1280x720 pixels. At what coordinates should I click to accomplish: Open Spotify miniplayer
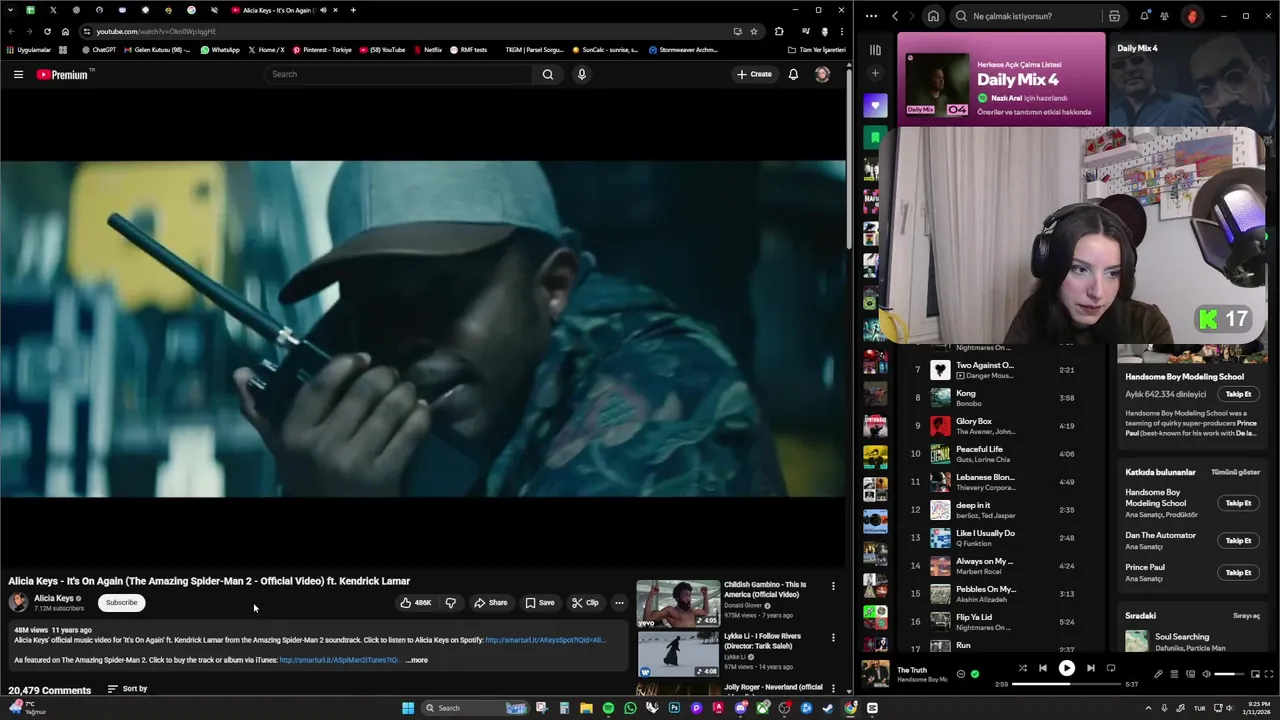1255,674
